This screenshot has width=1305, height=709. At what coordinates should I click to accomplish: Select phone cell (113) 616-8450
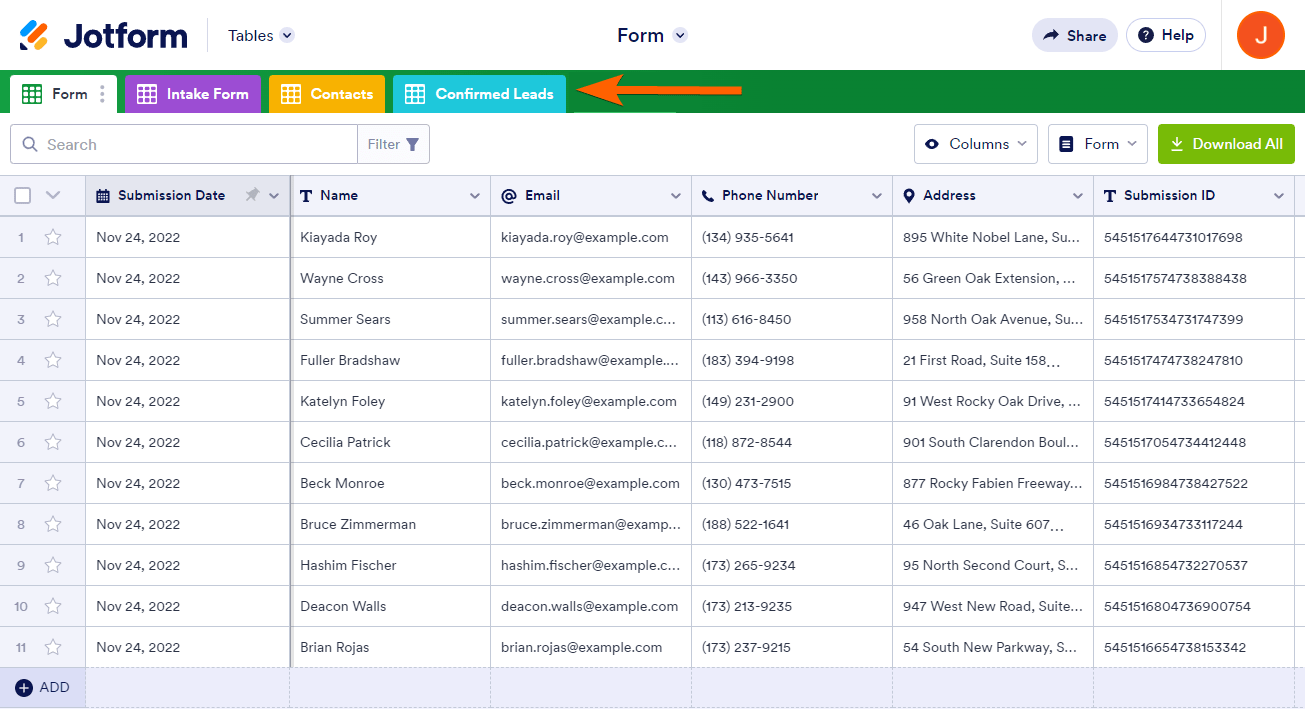(x=792, y=319)
